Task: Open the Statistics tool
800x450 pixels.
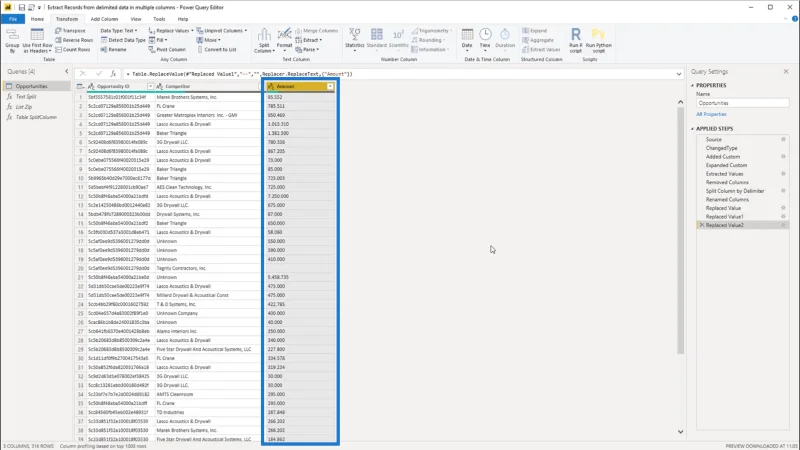Action: coord(355,39)
